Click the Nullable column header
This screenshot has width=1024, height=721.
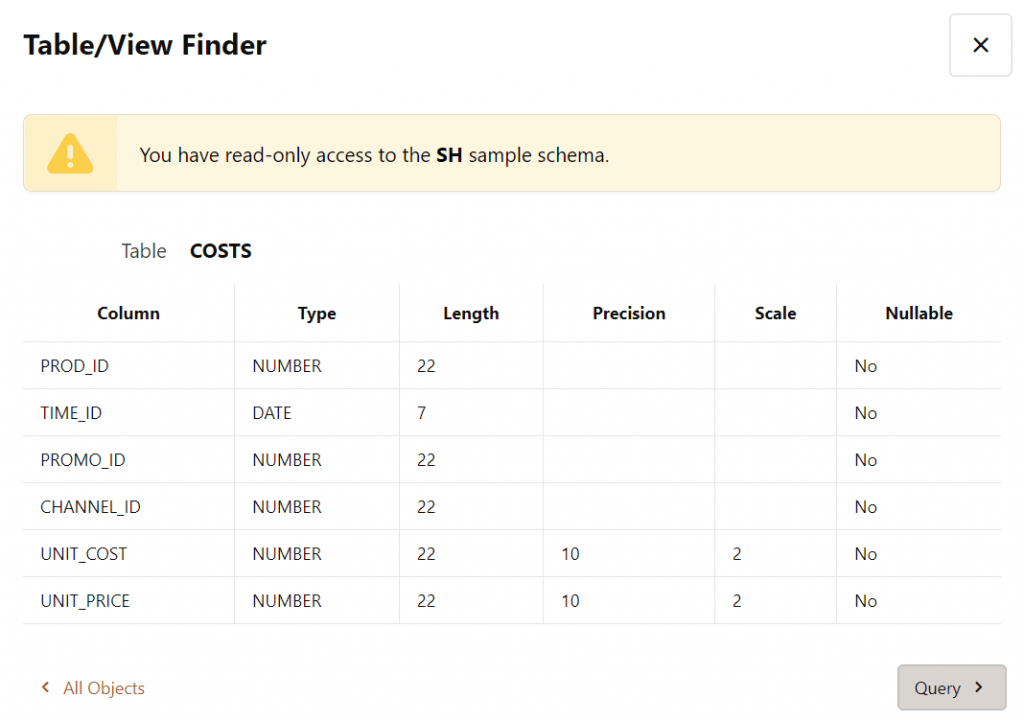[x=918, y=313]
